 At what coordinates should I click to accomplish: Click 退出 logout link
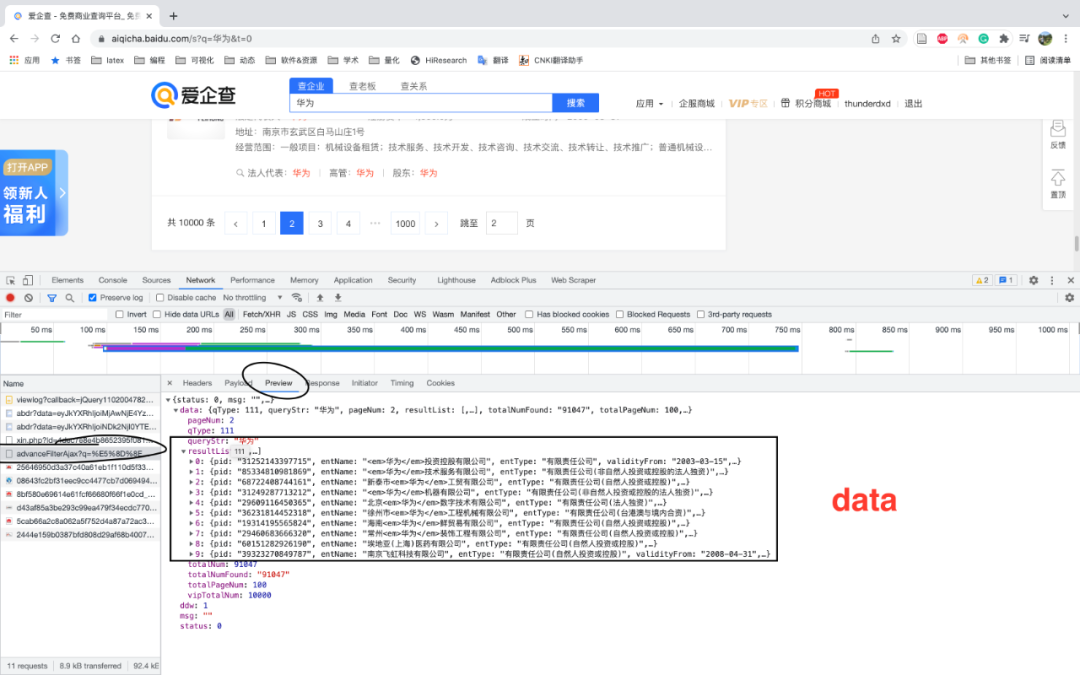point(913,103)
